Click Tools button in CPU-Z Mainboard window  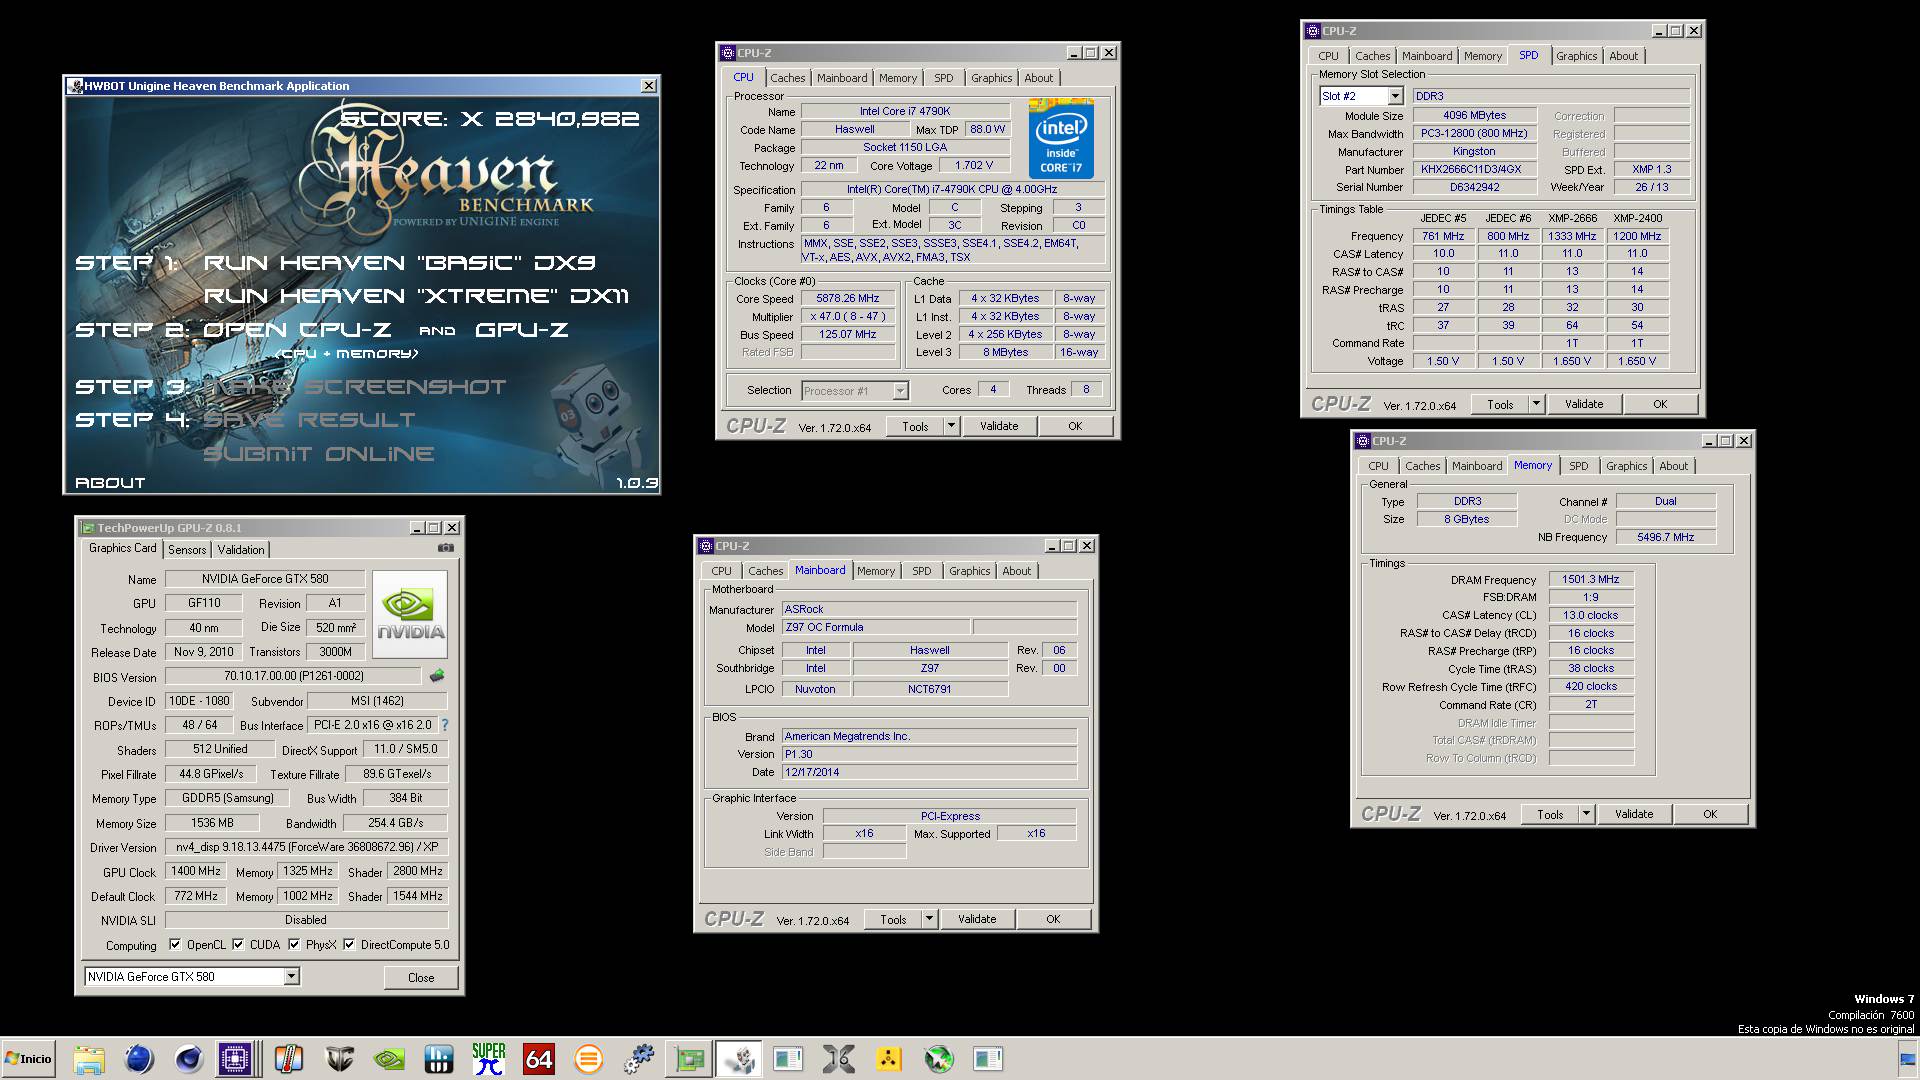(893, 919)
